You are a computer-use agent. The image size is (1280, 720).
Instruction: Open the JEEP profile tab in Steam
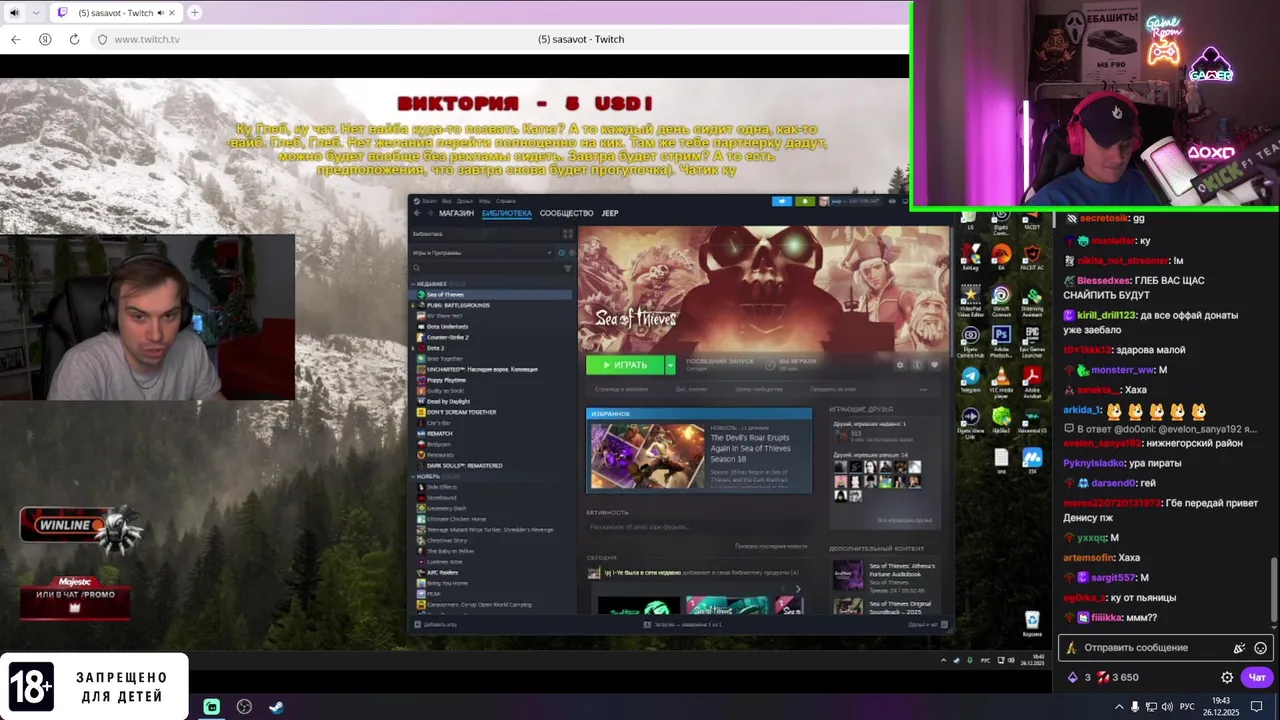[x=610, y=213]
